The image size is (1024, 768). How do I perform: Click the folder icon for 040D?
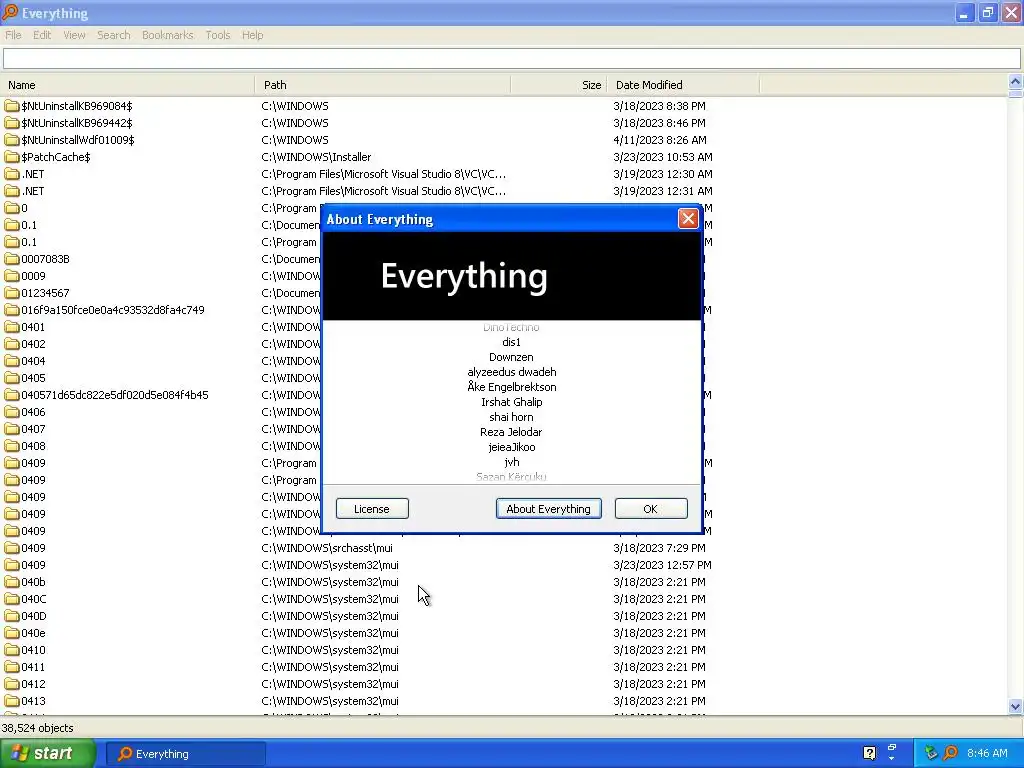click(12, 615)
